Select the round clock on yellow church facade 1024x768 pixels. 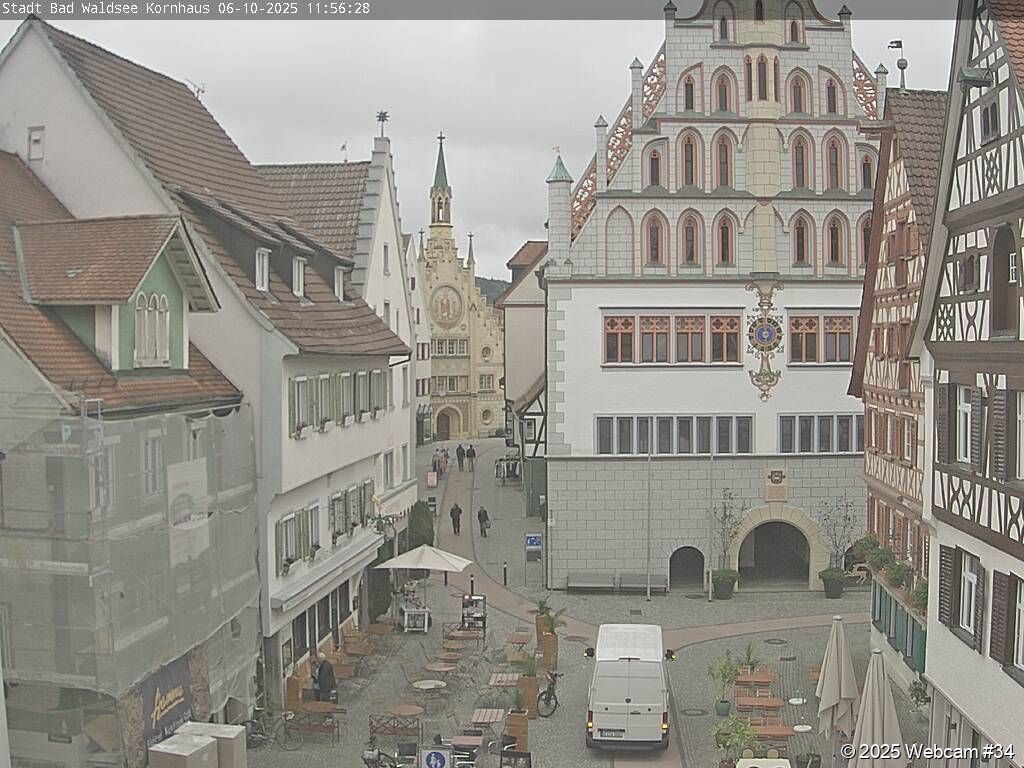point(446,305)
